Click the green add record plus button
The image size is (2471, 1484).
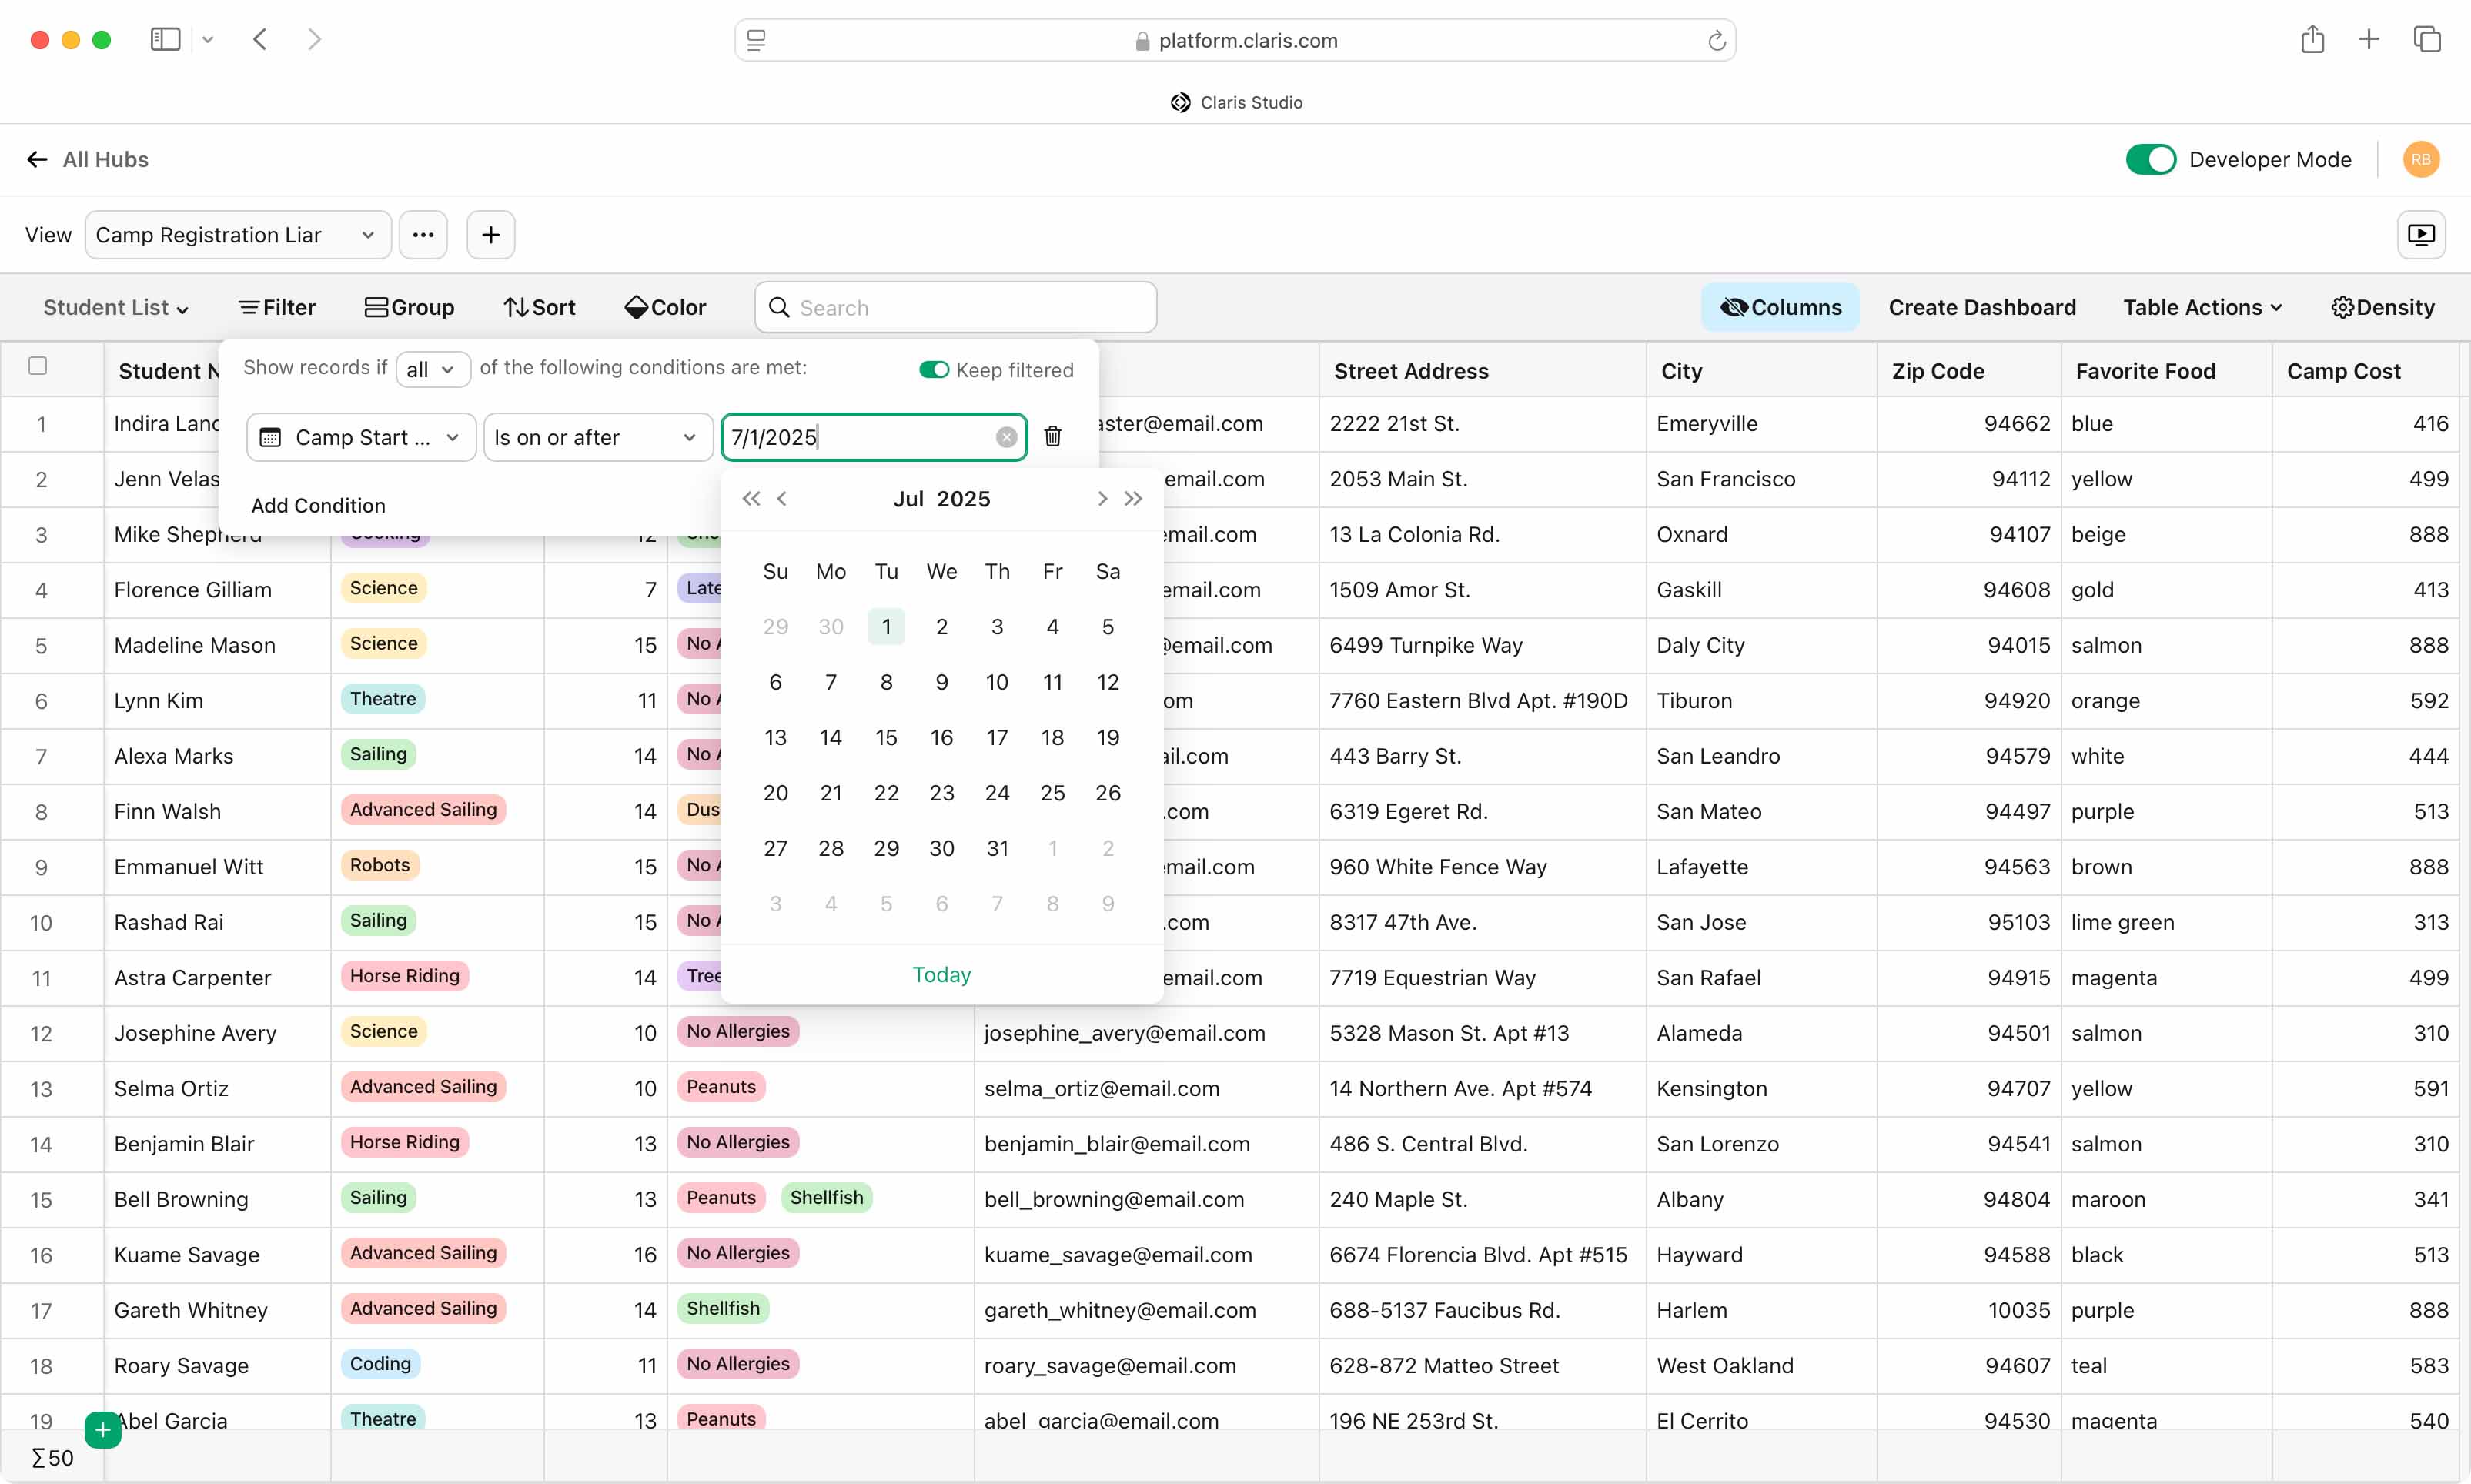[x=103, y=1430]
